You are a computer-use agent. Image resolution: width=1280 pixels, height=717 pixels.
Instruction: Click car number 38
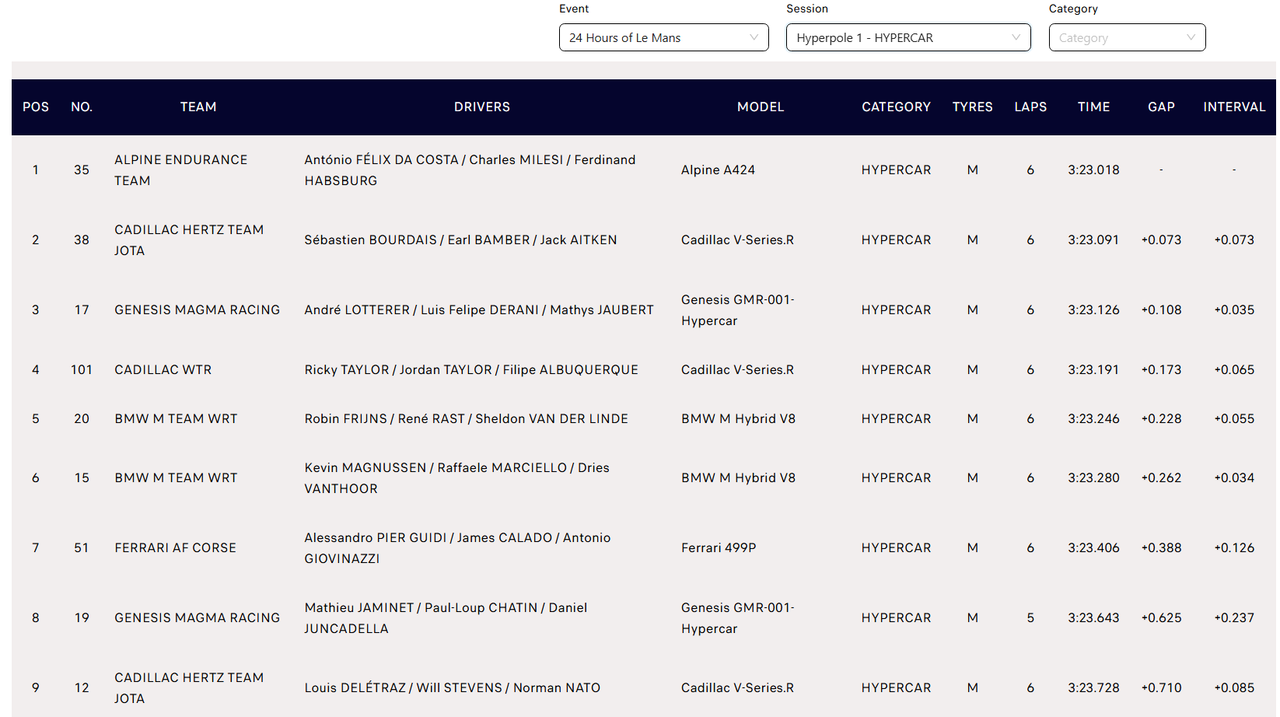tap(82, 240)
